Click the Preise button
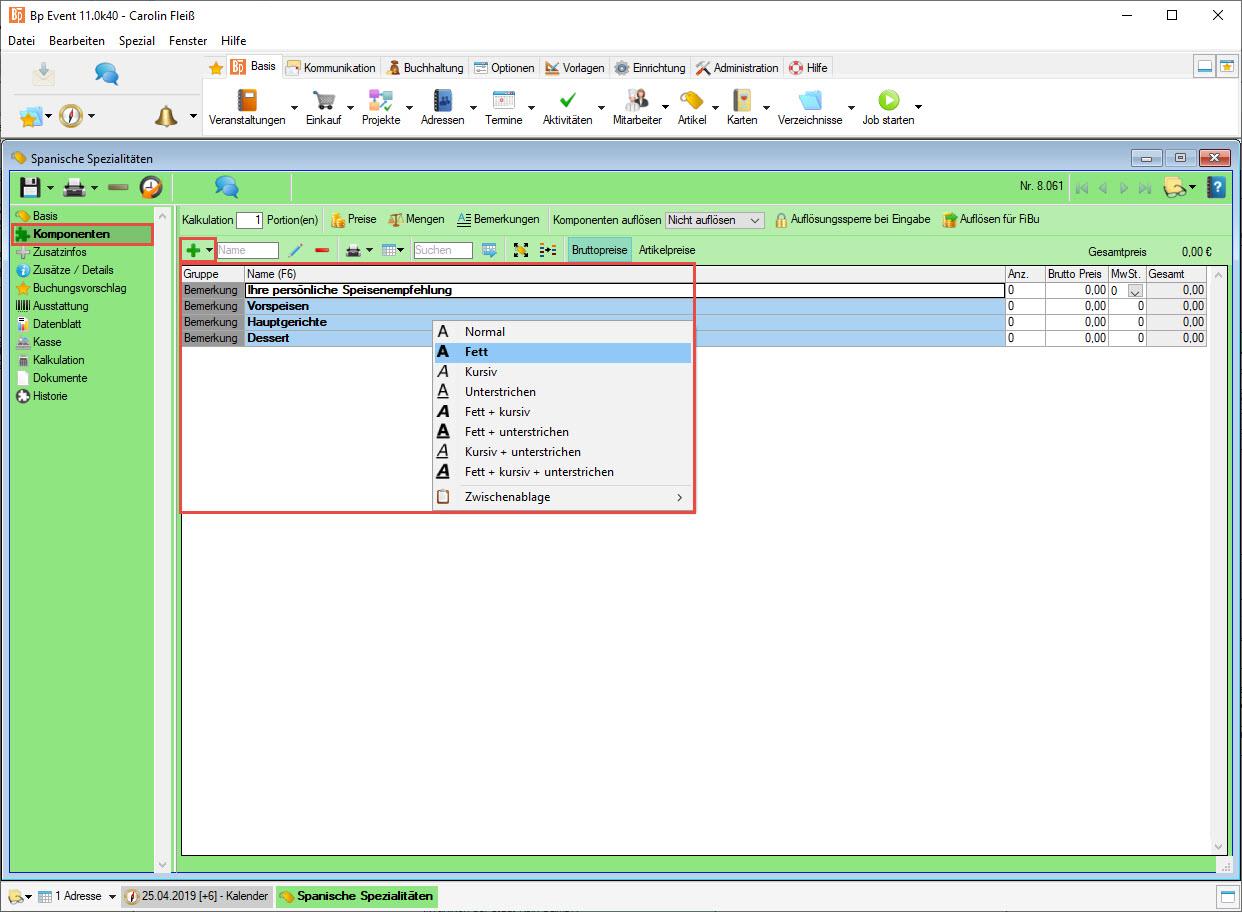The image size is (1242, 912). (x=353, y=219)
